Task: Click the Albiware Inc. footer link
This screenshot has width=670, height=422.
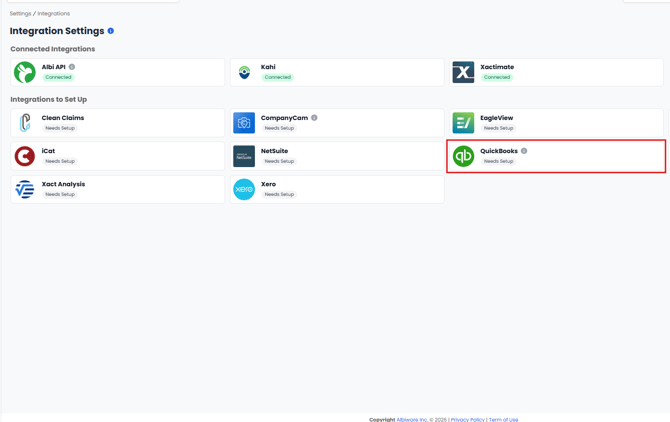Action: click(412, 419)
